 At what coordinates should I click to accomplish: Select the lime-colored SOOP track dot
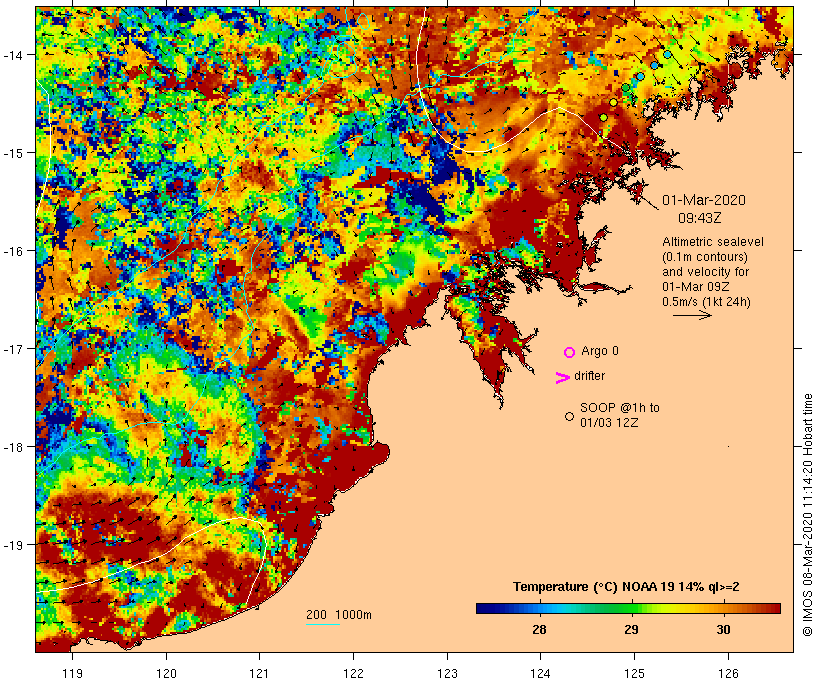(603, 117)
